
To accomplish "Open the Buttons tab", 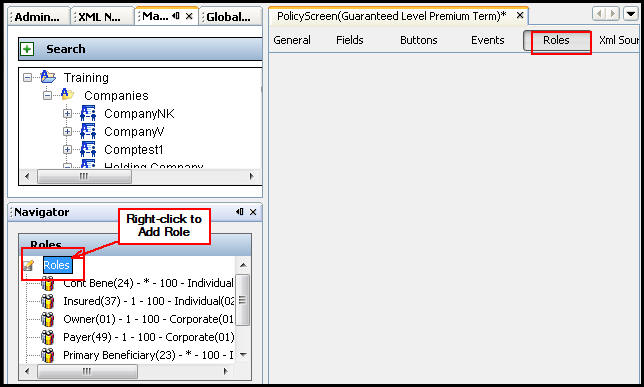I will point(419,40).
